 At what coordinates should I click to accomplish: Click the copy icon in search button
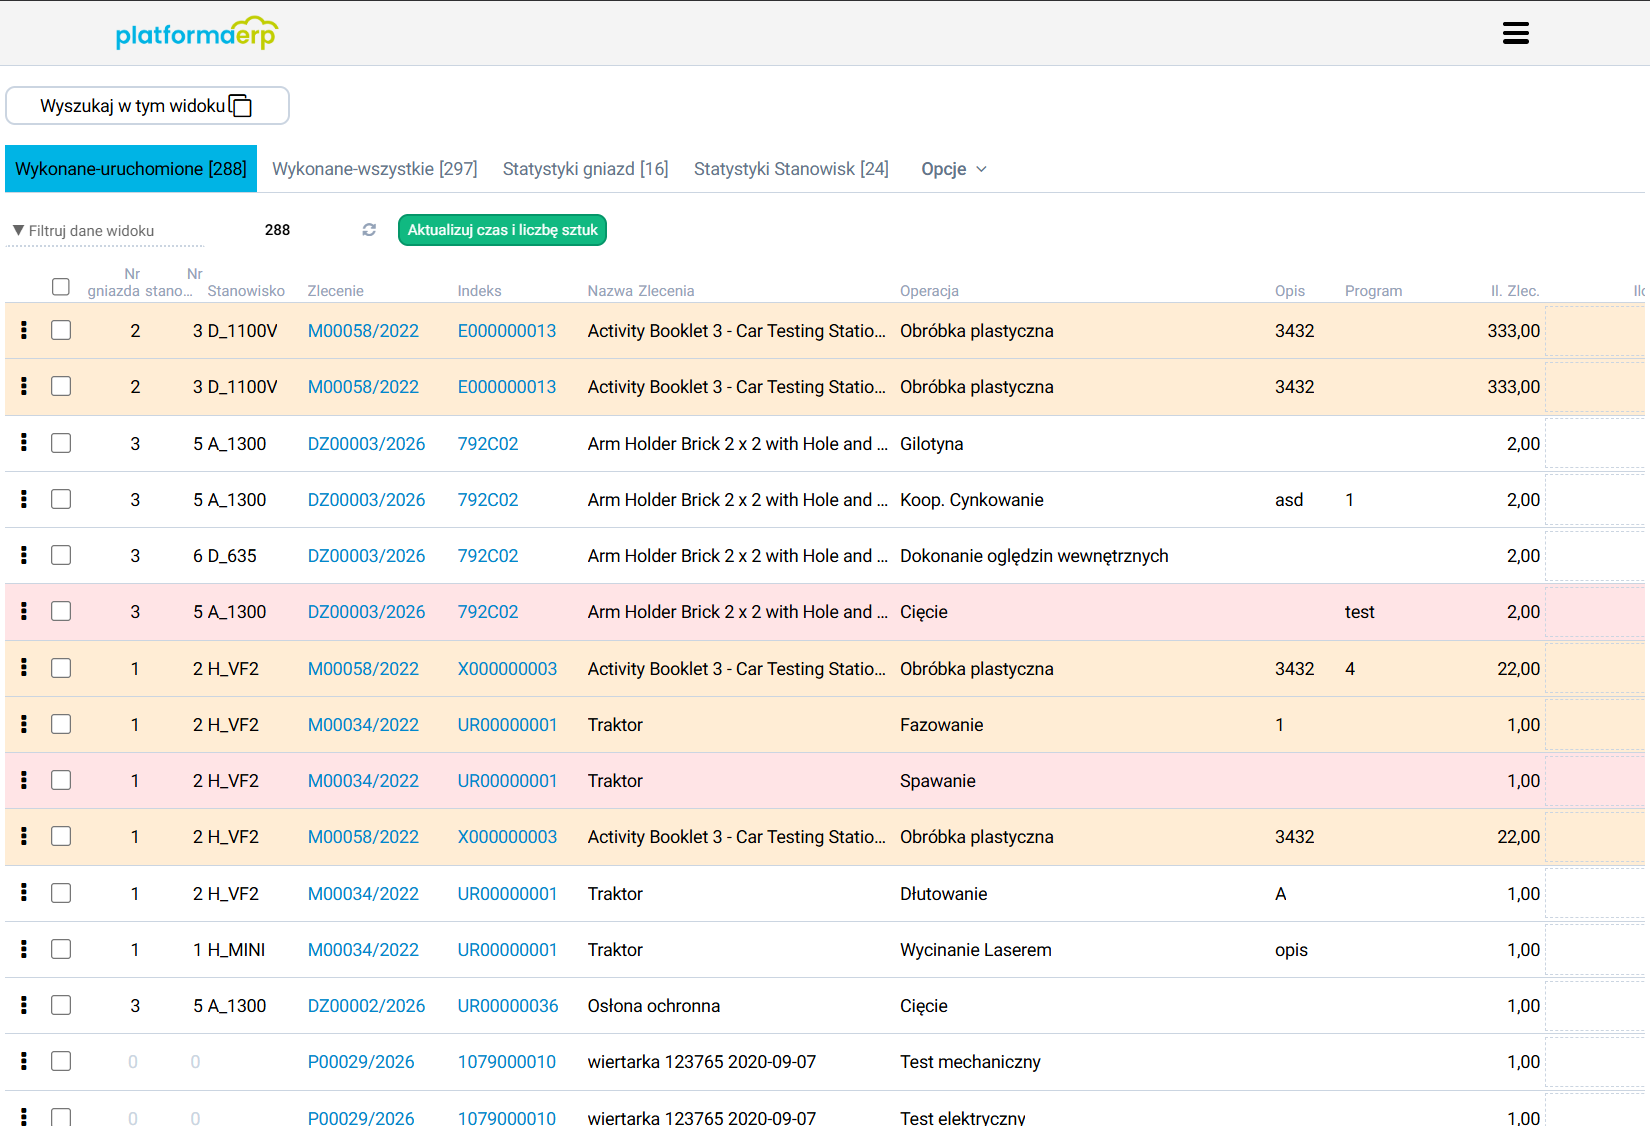tap(241, 105)
